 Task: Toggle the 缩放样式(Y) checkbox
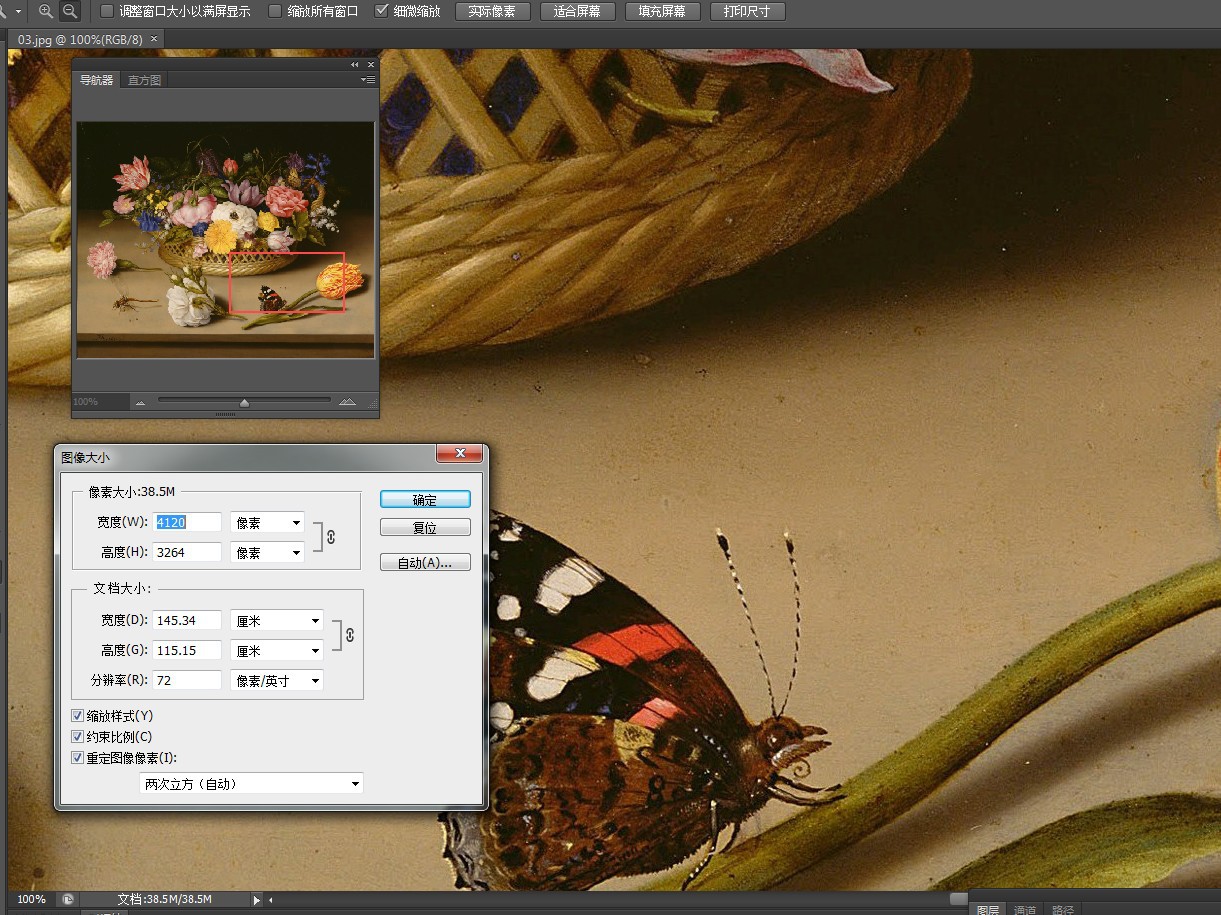pos(77,716)
